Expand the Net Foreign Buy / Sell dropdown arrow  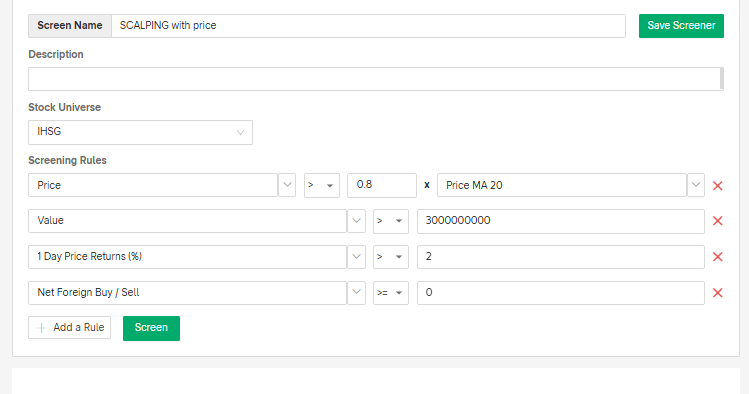(356, 292)
